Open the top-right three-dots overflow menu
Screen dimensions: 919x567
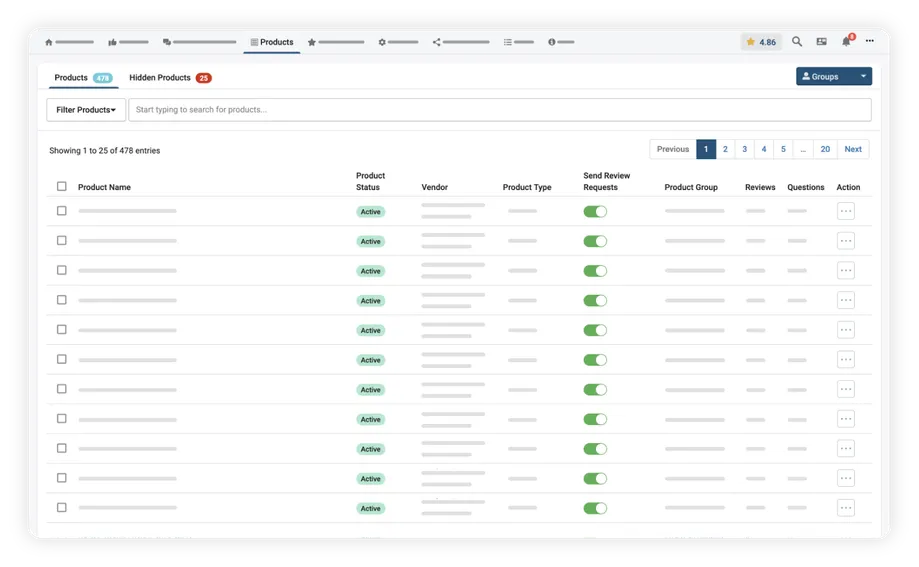pos(870,42)
